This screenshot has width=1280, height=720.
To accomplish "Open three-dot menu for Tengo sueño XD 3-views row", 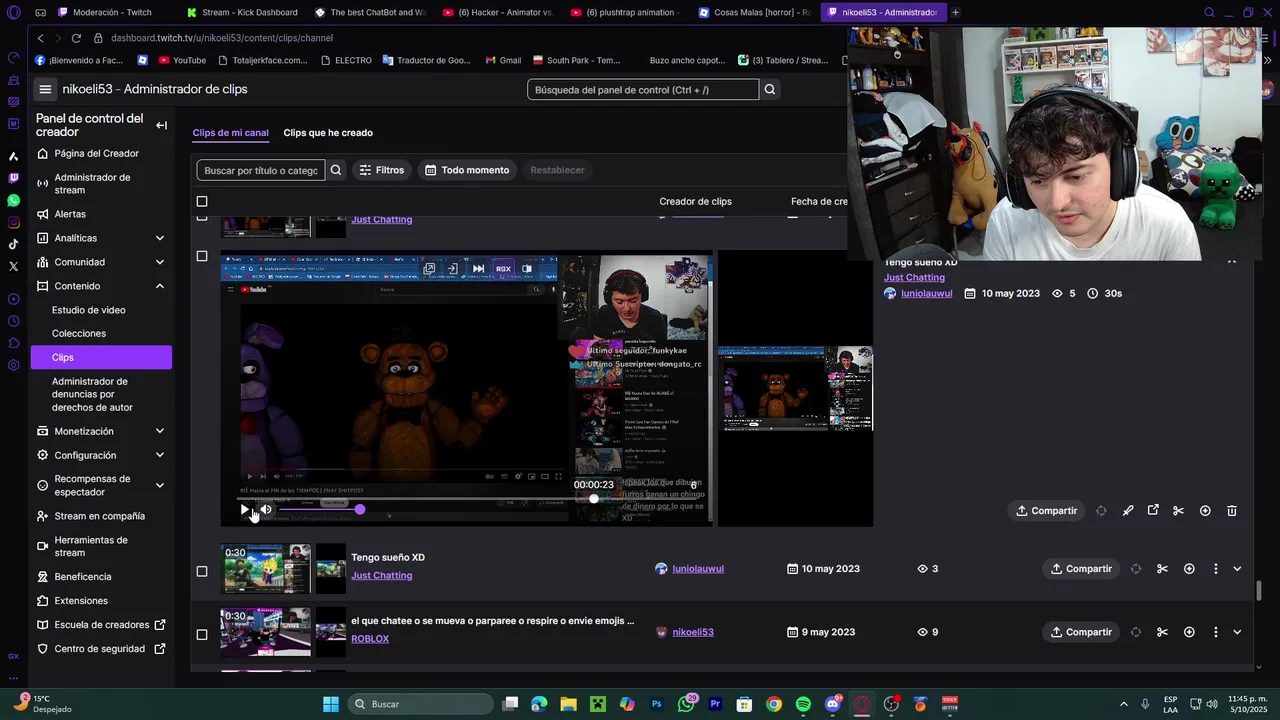I will 1215,569.
